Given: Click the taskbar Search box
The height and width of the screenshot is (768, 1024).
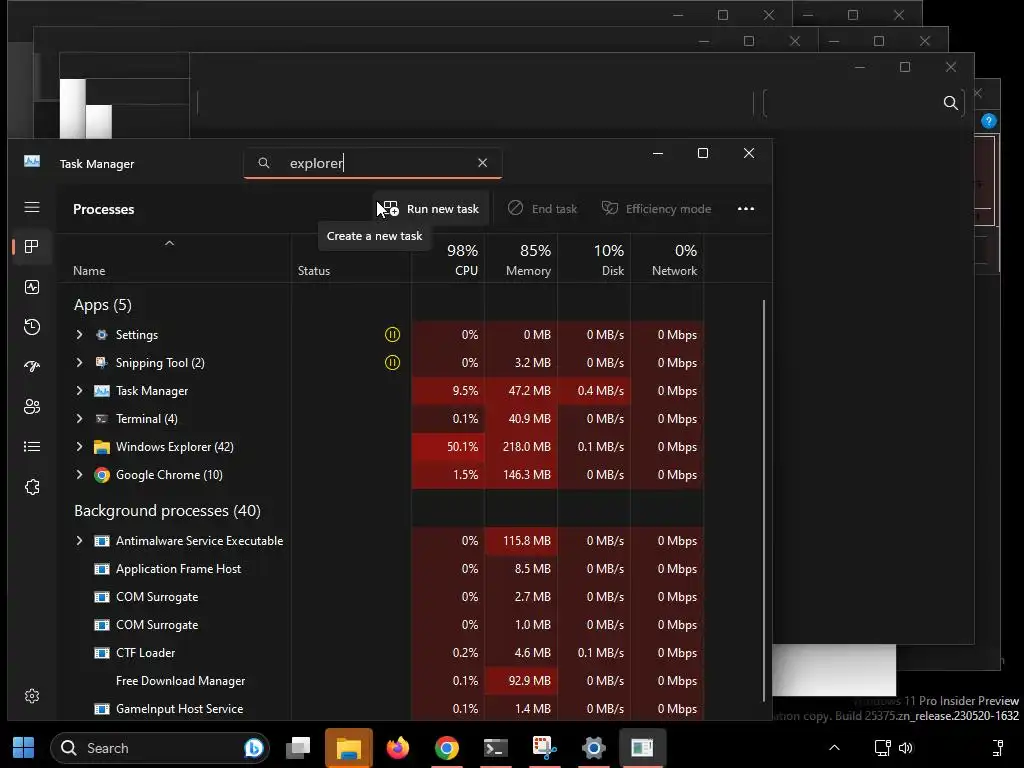Looking at the screenshot, I should [x=160, y=748].
